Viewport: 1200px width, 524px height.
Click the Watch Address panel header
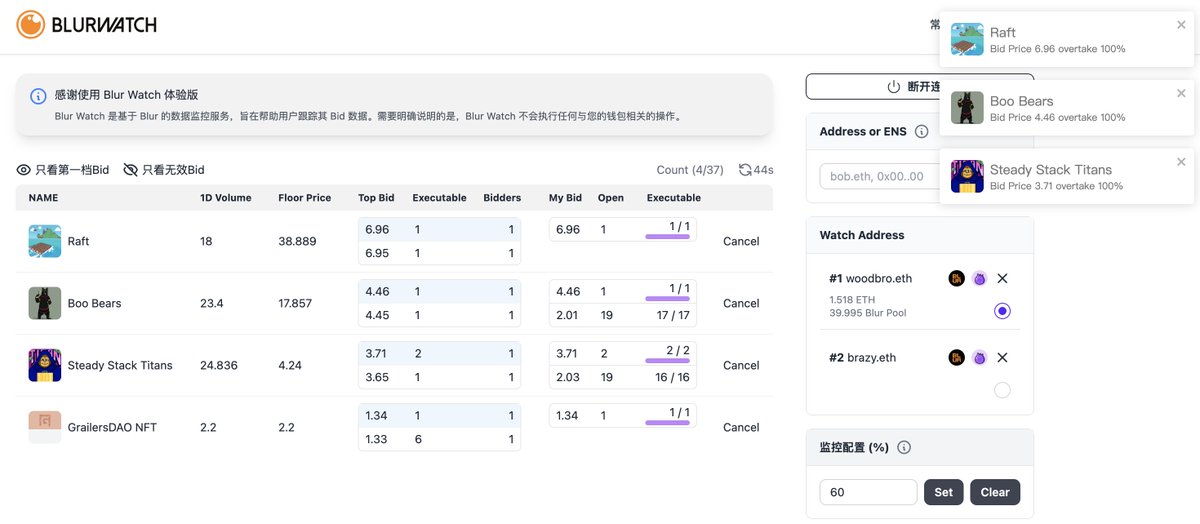(920, 235)
